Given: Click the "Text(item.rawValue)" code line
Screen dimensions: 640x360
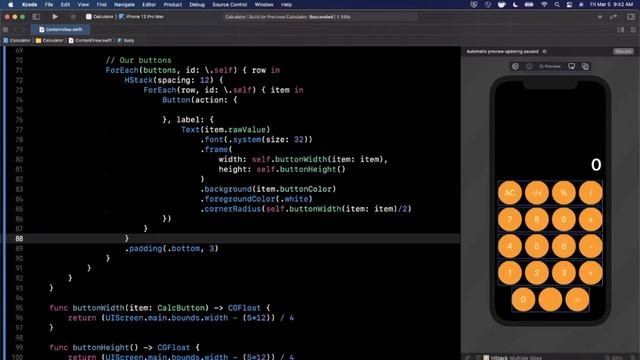Looking at the screenshot, I should click(226, 130).
